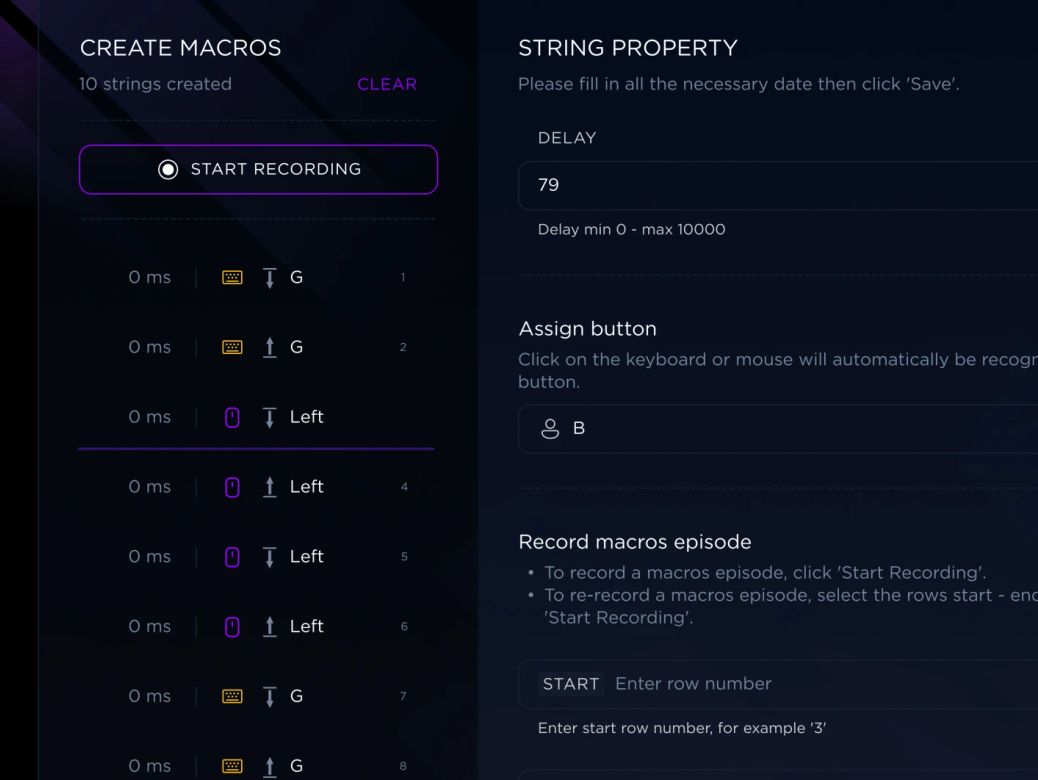Click the mouse icon in macro row 4
Viewport: 1038px width, 780px height.
click(232, 487)
